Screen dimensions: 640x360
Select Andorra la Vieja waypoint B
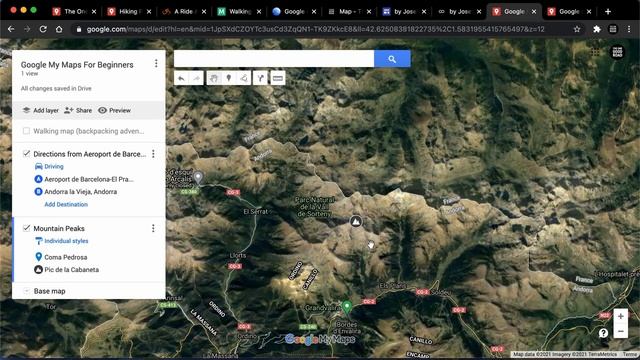[x=80, y=192]
